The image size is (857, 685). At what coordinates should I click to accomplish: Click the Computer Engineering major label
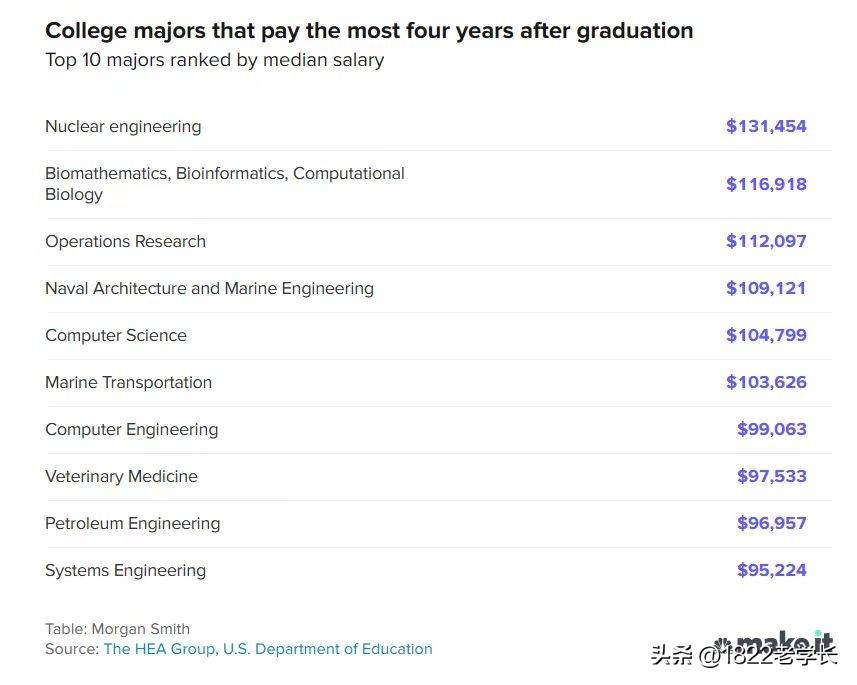(x=131, y=429)
